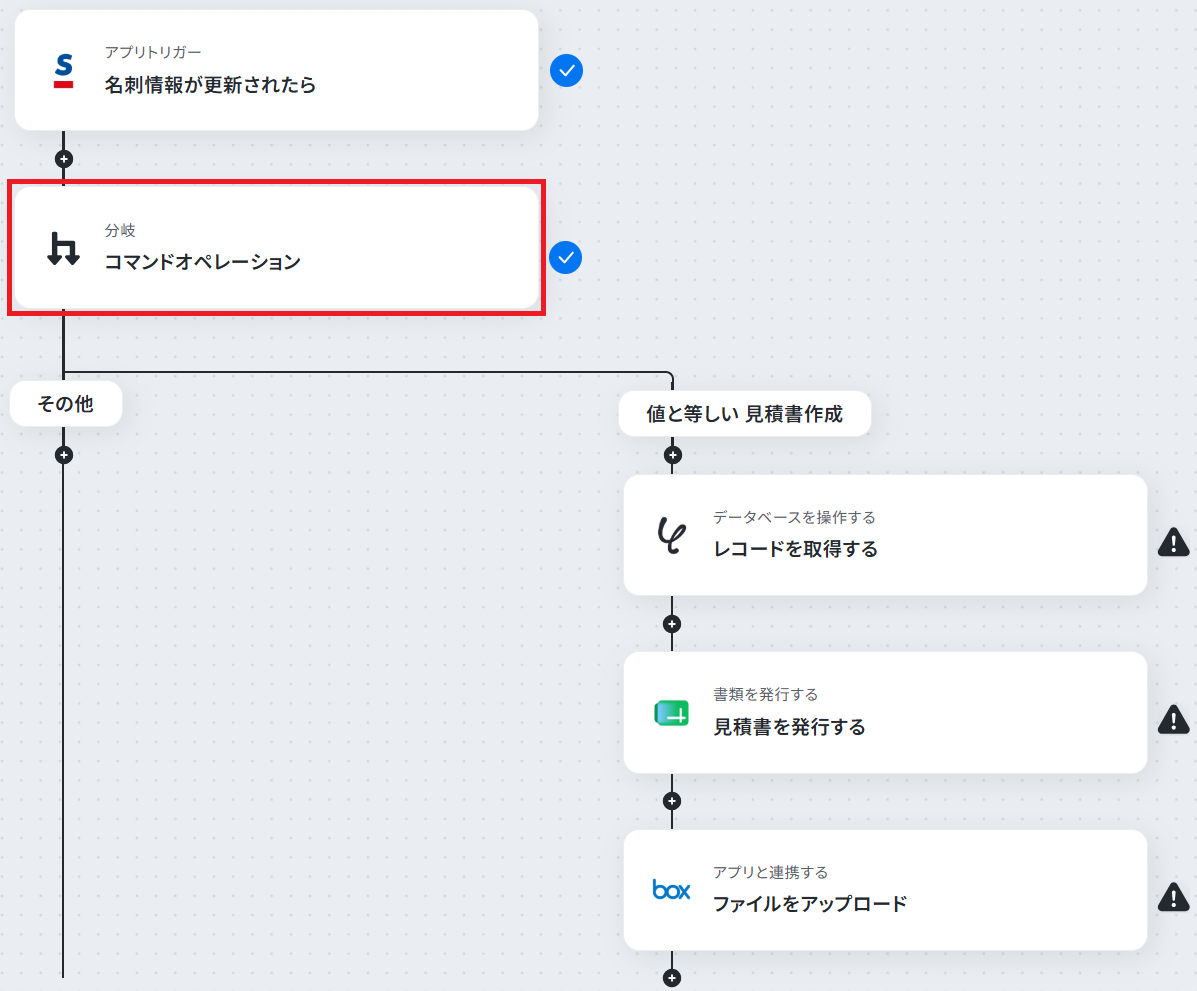Viewport: 1197px width, 991px height.
Task: Select the その他 branch label
Action: coord(66,403)
